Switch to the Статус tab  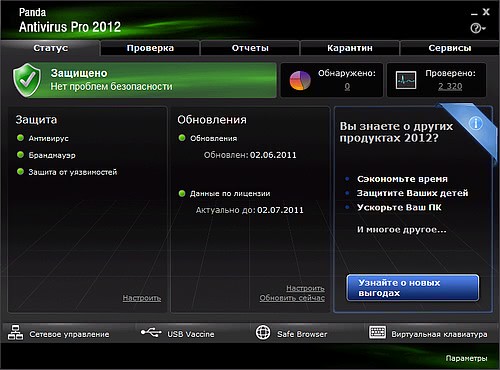tap(50, 48)
